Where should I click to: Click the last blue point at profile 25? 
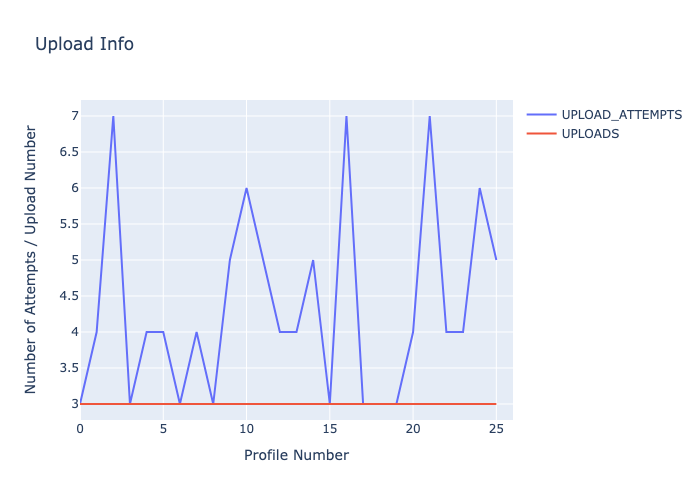tap(496, 260)
